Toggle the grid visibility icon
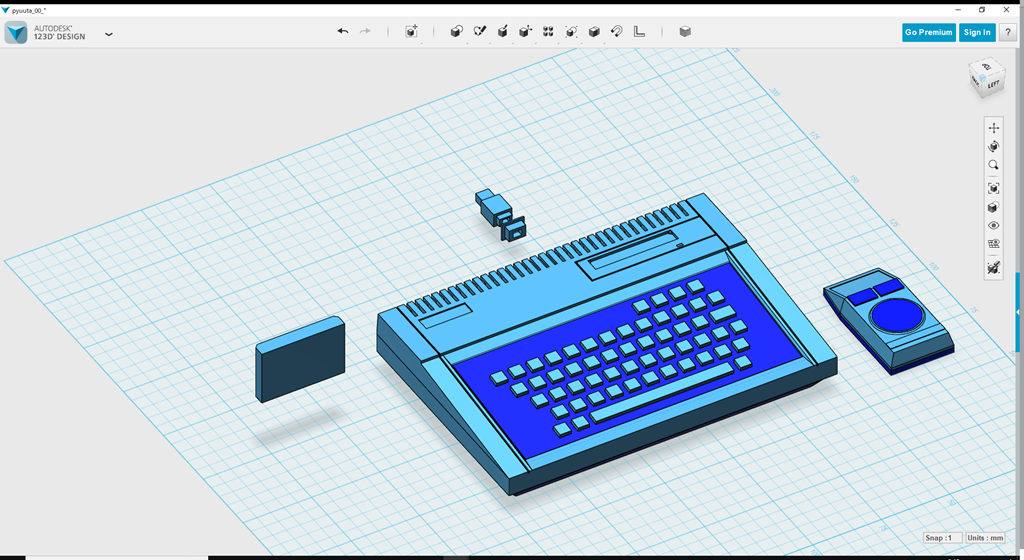Viewport: 1024px width, 560px height. tap(993, 244)
